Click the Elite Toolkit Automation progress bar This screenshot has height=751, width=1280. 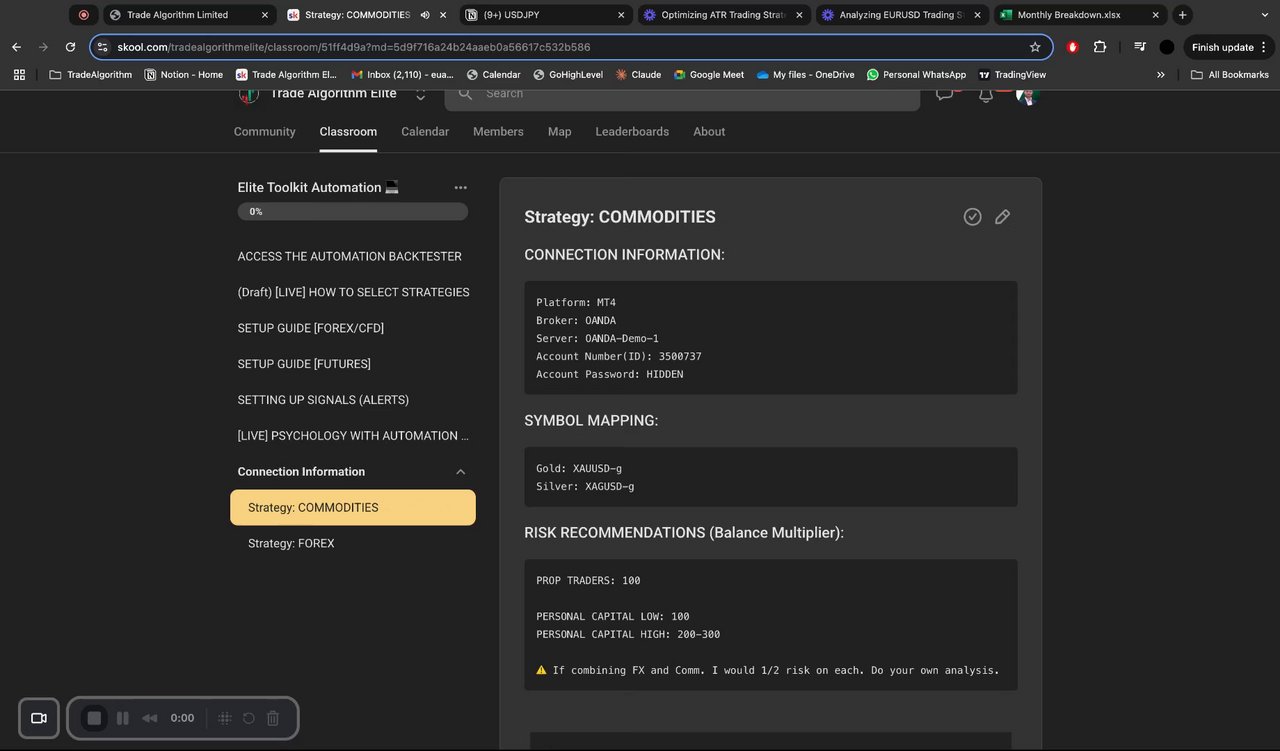coord(352,212)
